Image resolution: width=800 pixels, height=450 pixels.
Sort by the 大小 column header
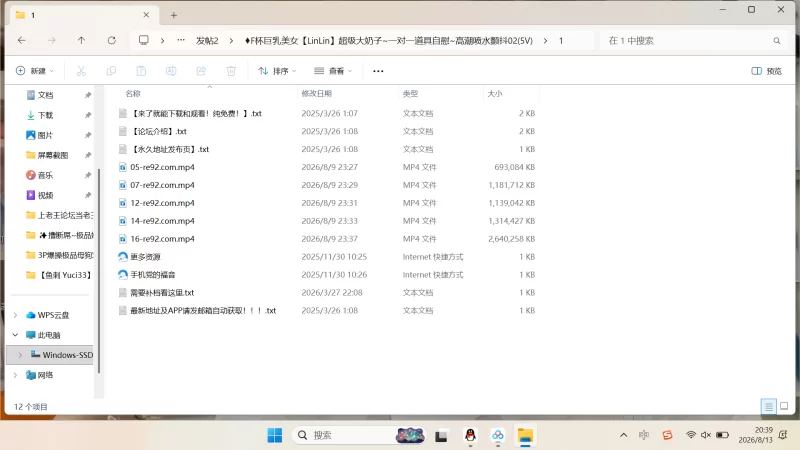click(495, 93)
